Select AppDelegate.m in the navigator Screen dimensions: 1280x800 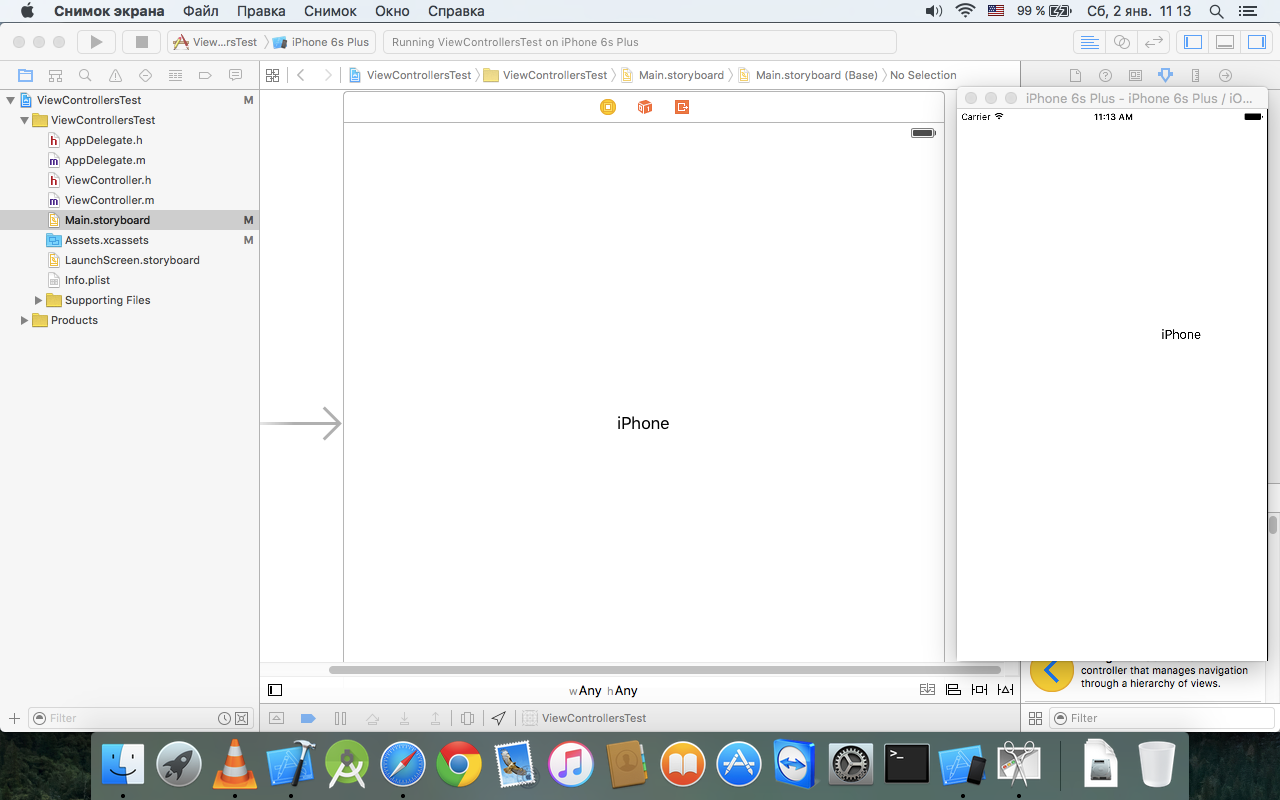[105, 160]
